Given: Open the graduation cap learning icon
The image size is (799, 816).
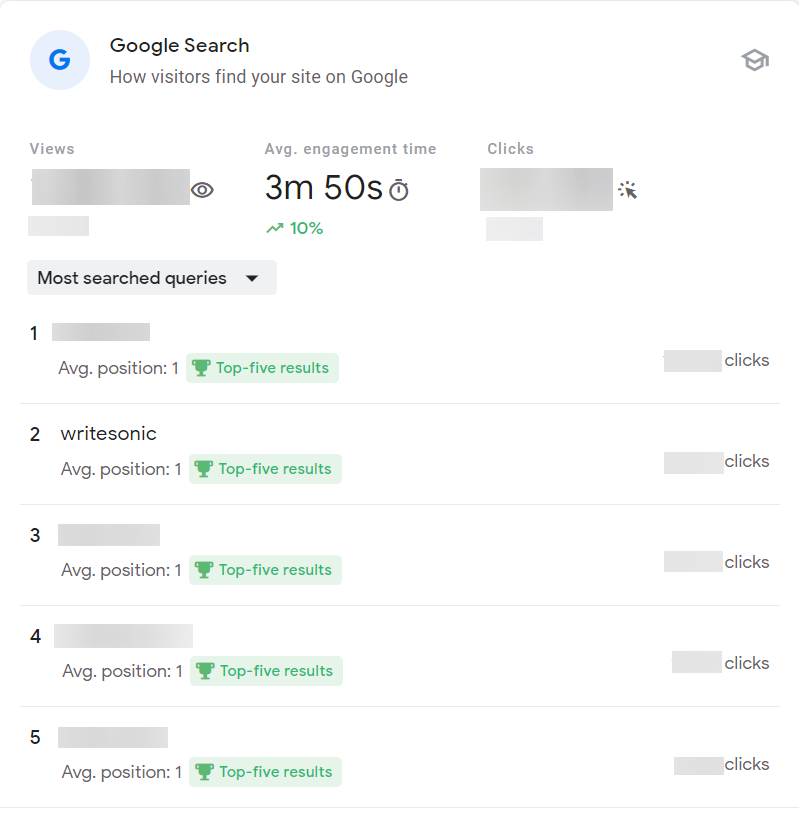Looking at the screenshot, I should pos(755,59).
